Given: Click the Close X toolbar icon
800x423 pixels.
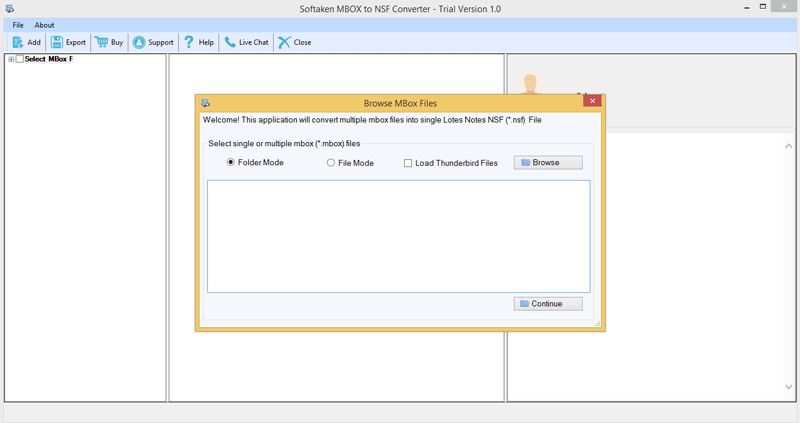Looking at the screenshot, I should click(x=284, y=42).
